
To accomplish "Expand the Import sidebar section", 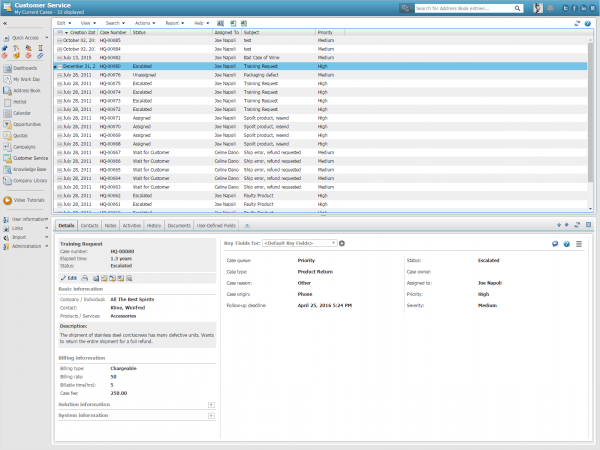I will 47,237.
